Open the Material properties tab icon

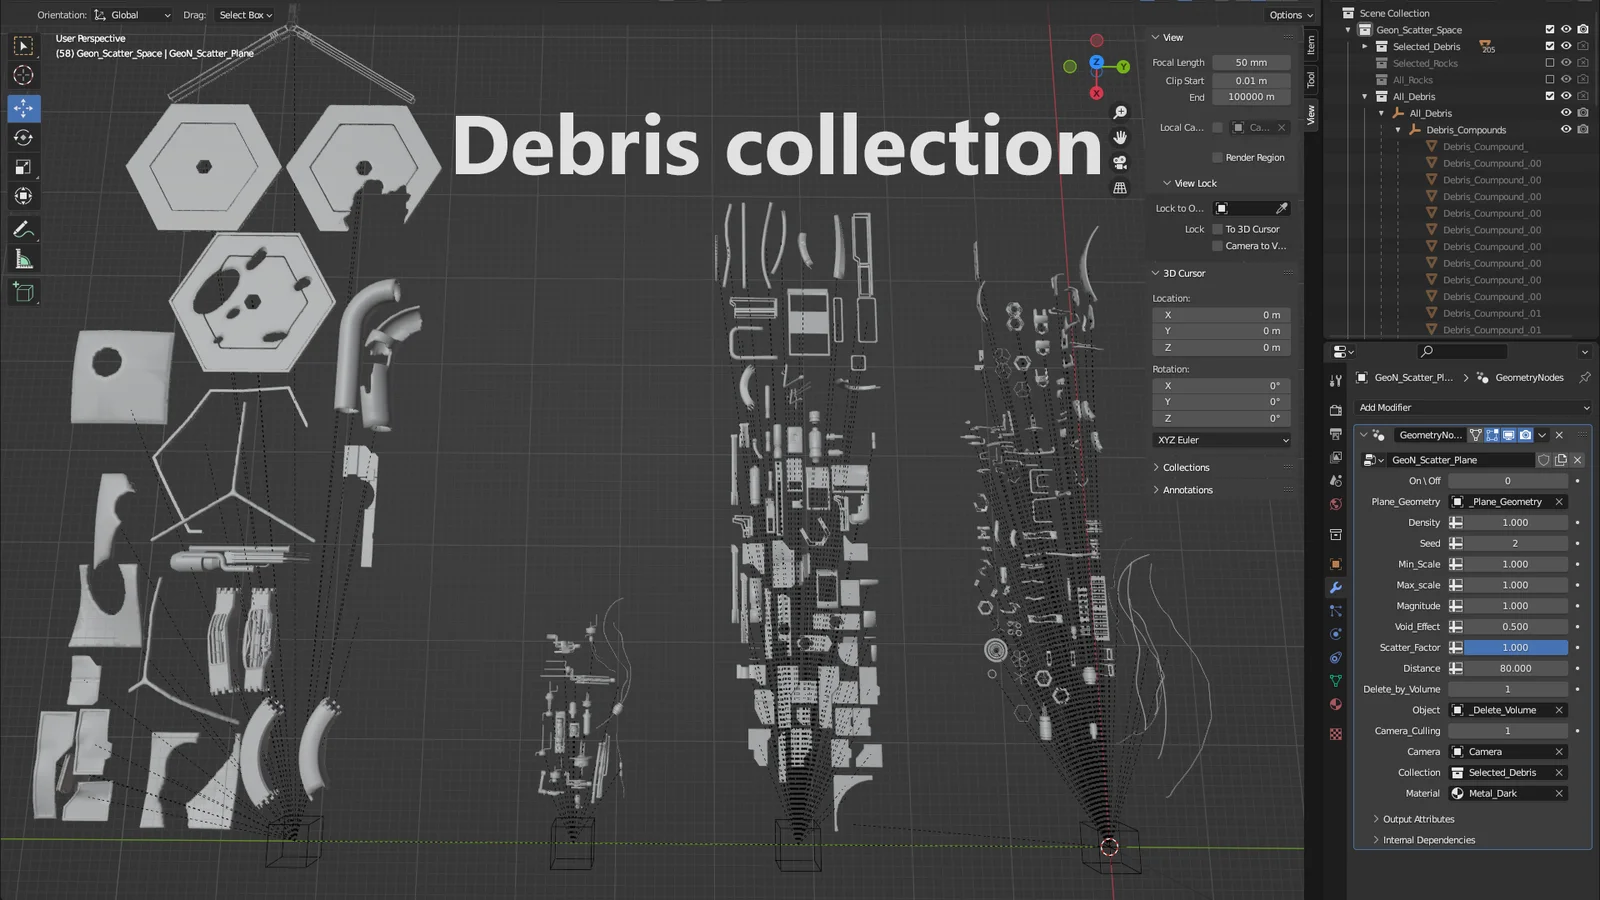(1335, 704)
